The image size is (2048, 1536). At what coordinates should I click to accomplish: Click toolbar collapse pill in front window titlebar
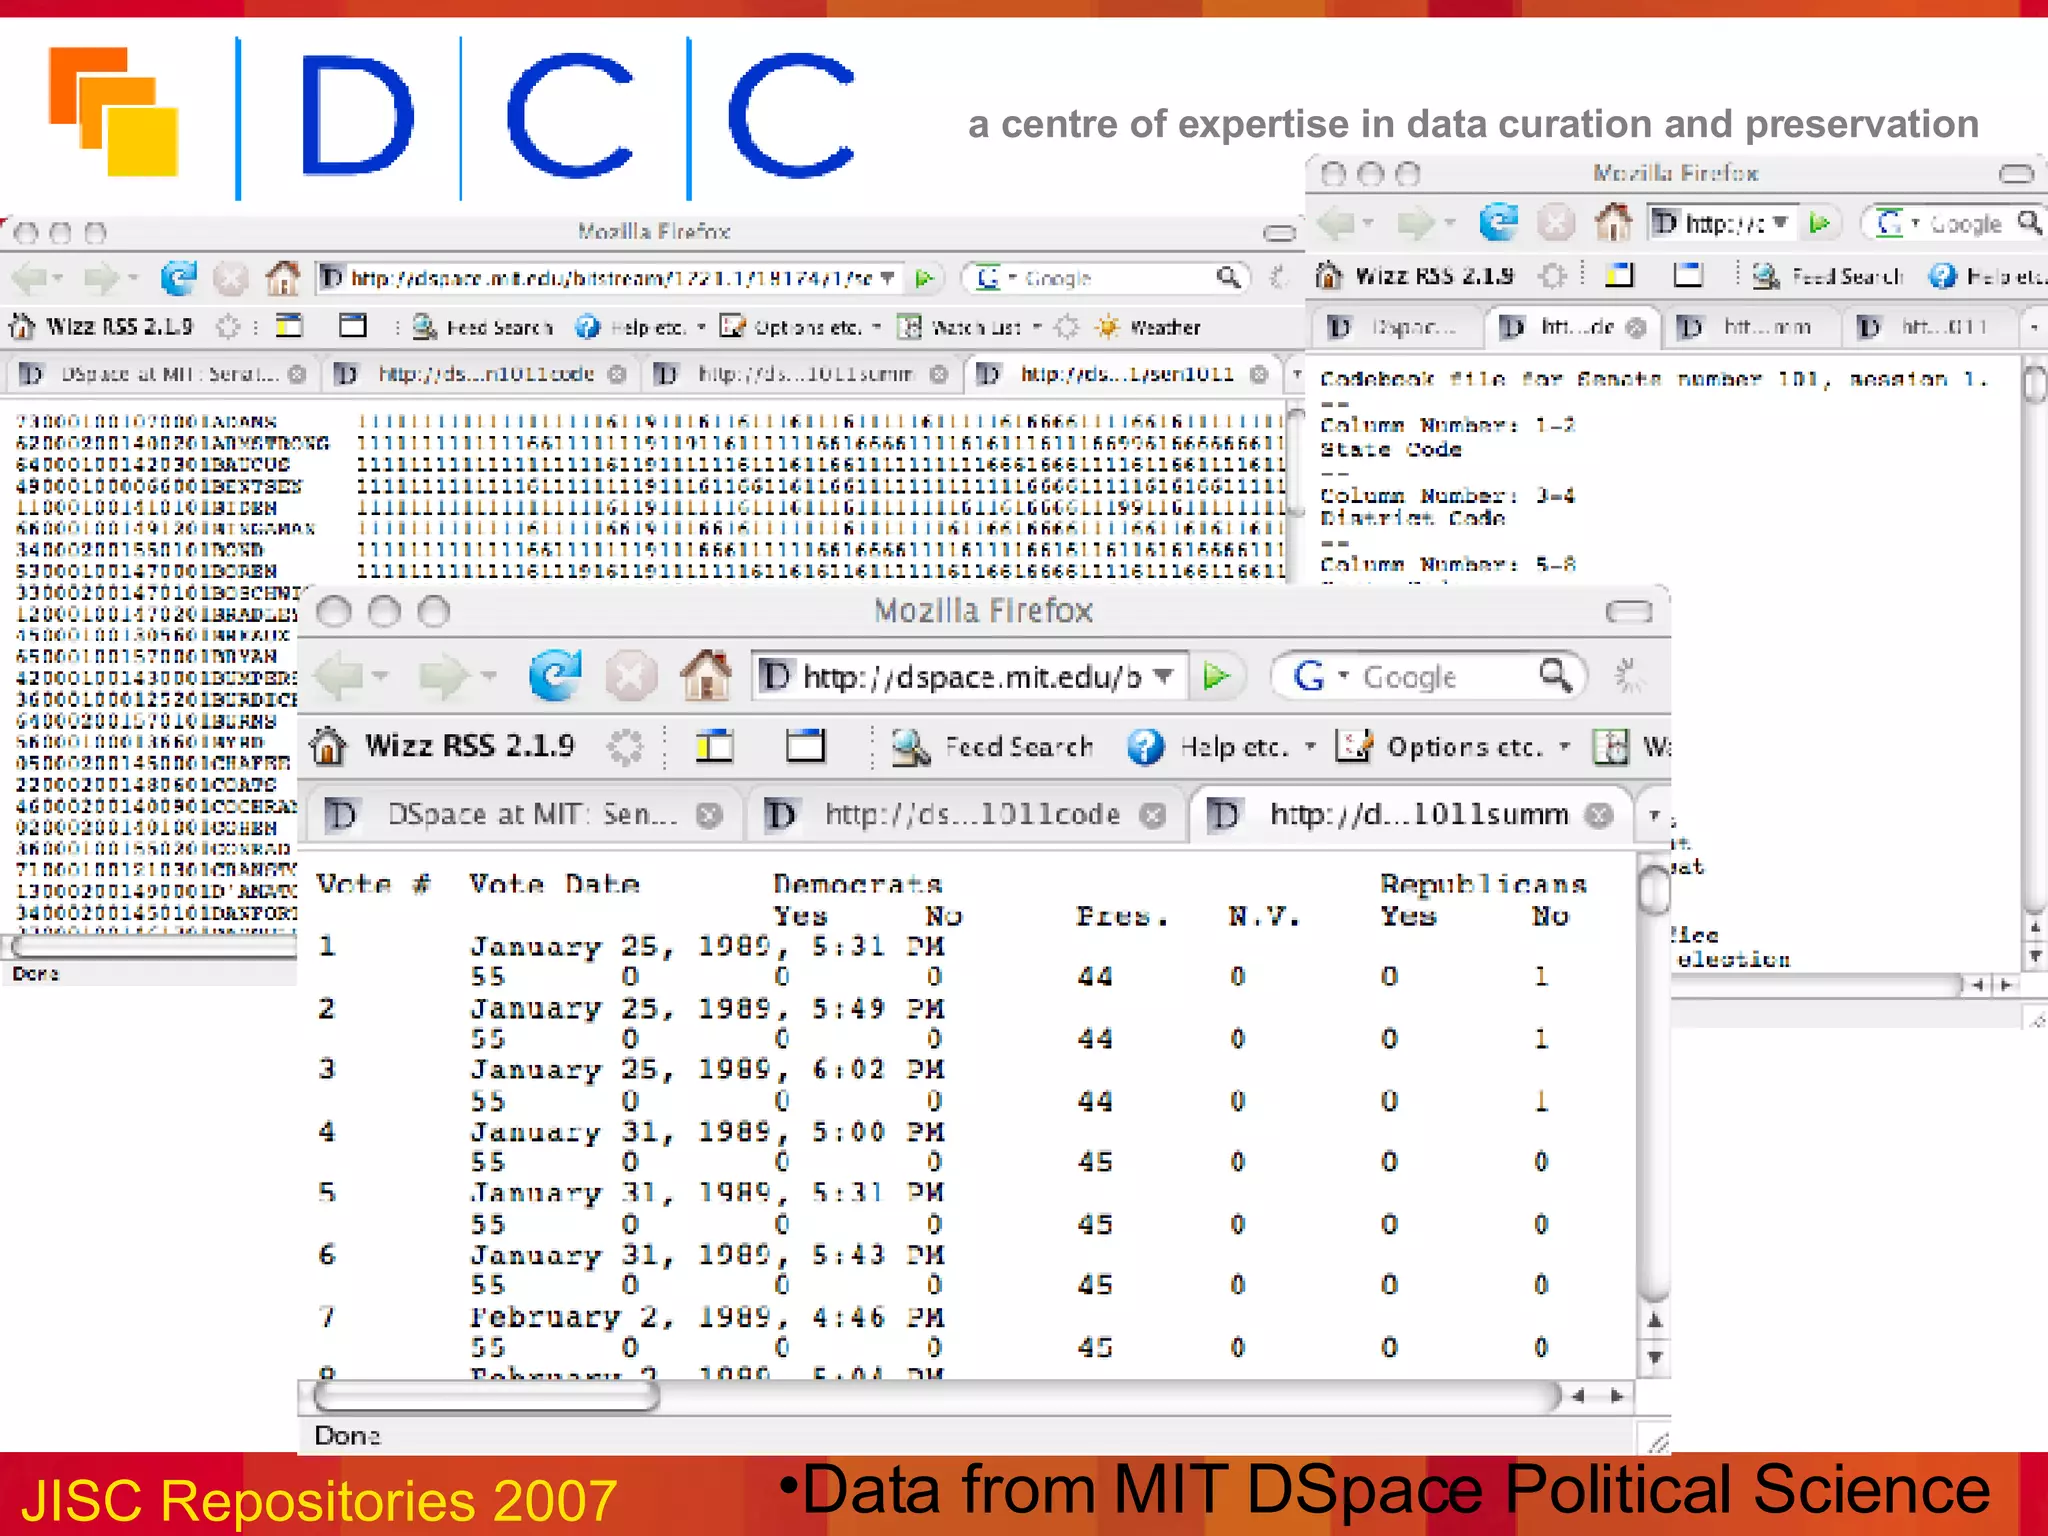point(1629,611)
